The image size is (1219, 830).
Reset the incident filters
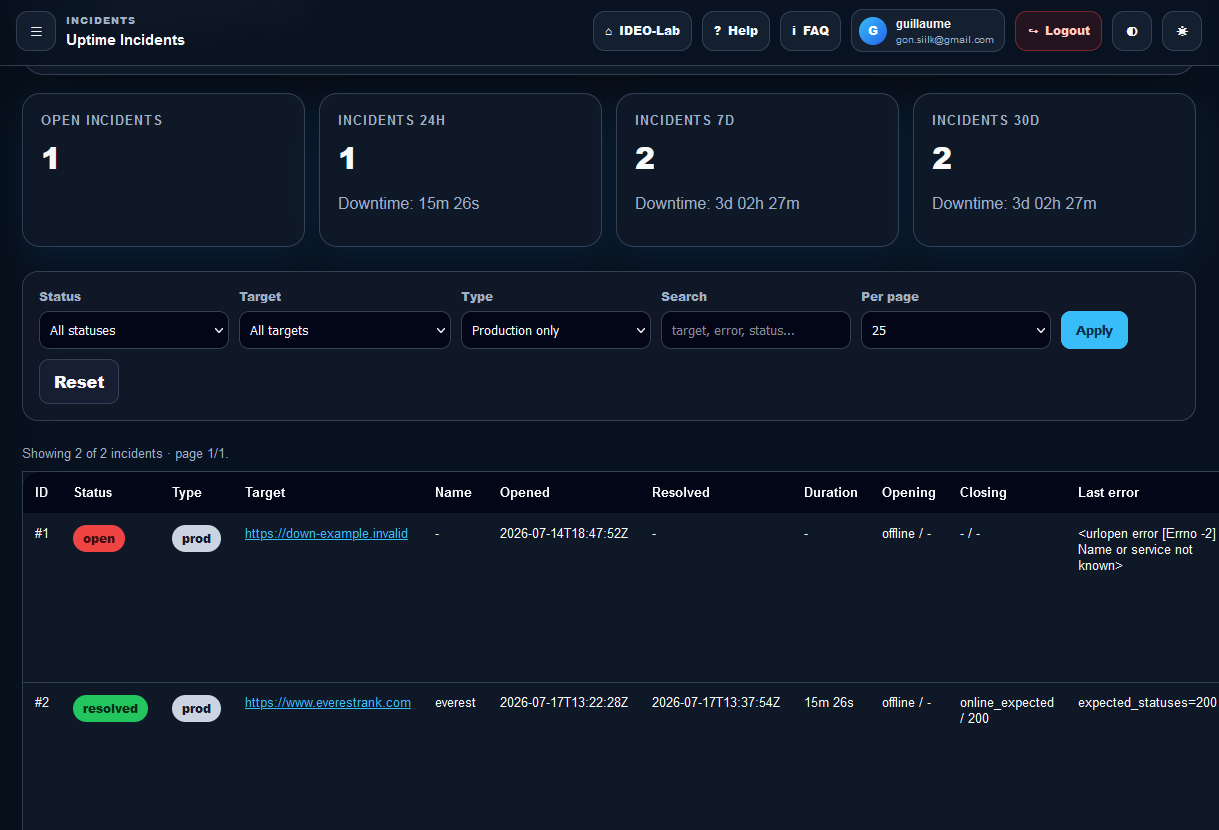coord(79,382)
